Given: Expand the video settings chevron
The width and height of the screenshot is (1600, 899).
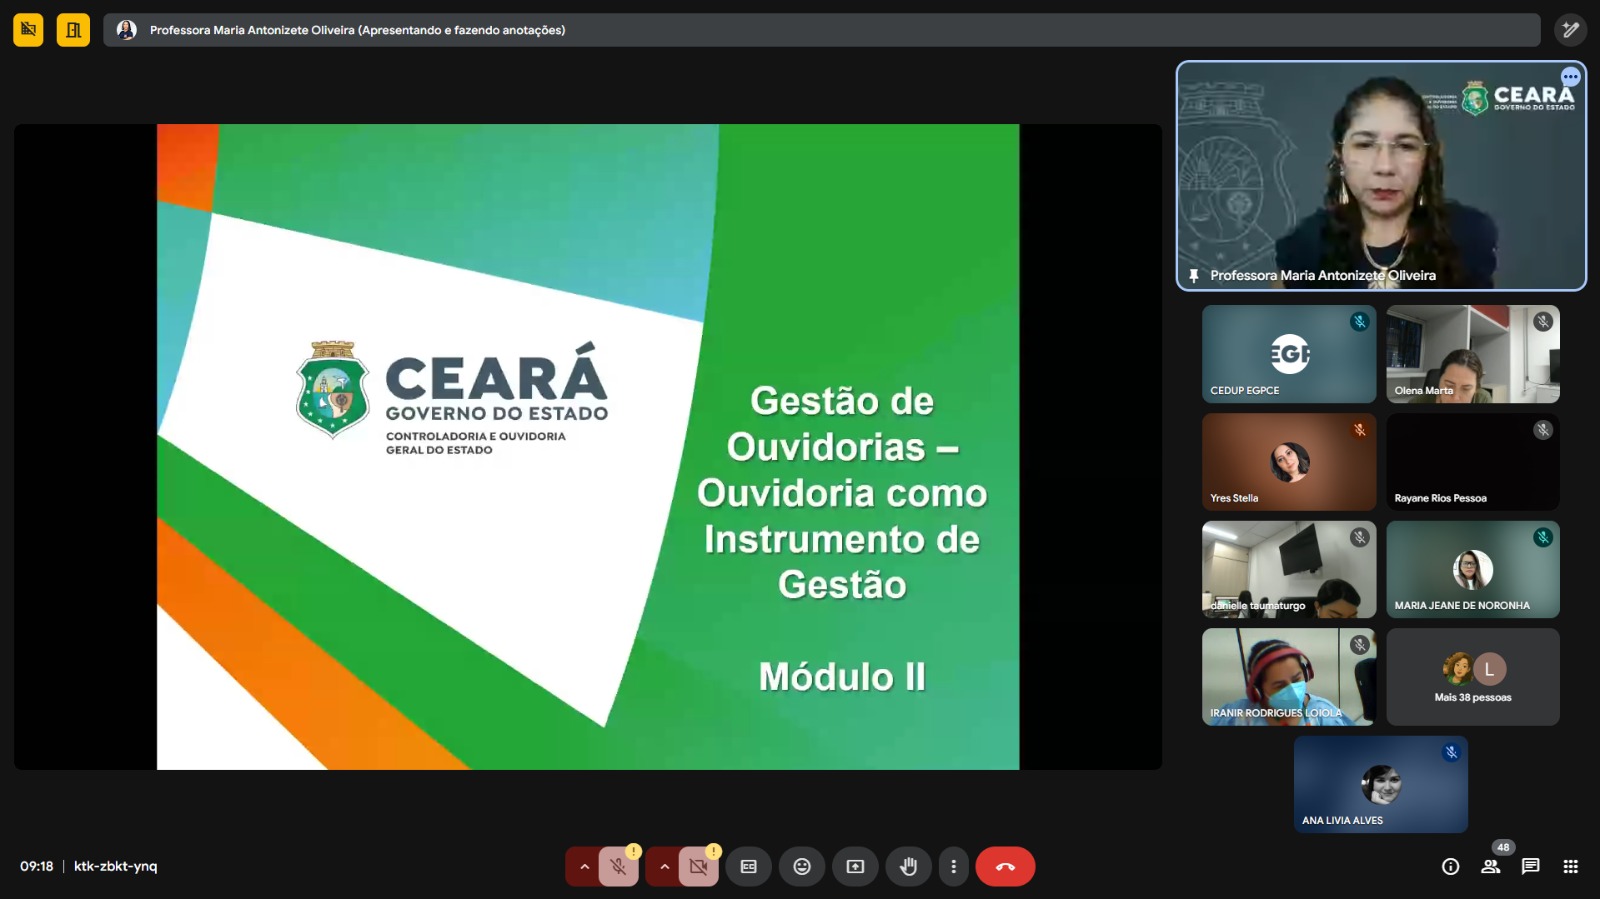Looking at the screenshot, I should 664,867.
